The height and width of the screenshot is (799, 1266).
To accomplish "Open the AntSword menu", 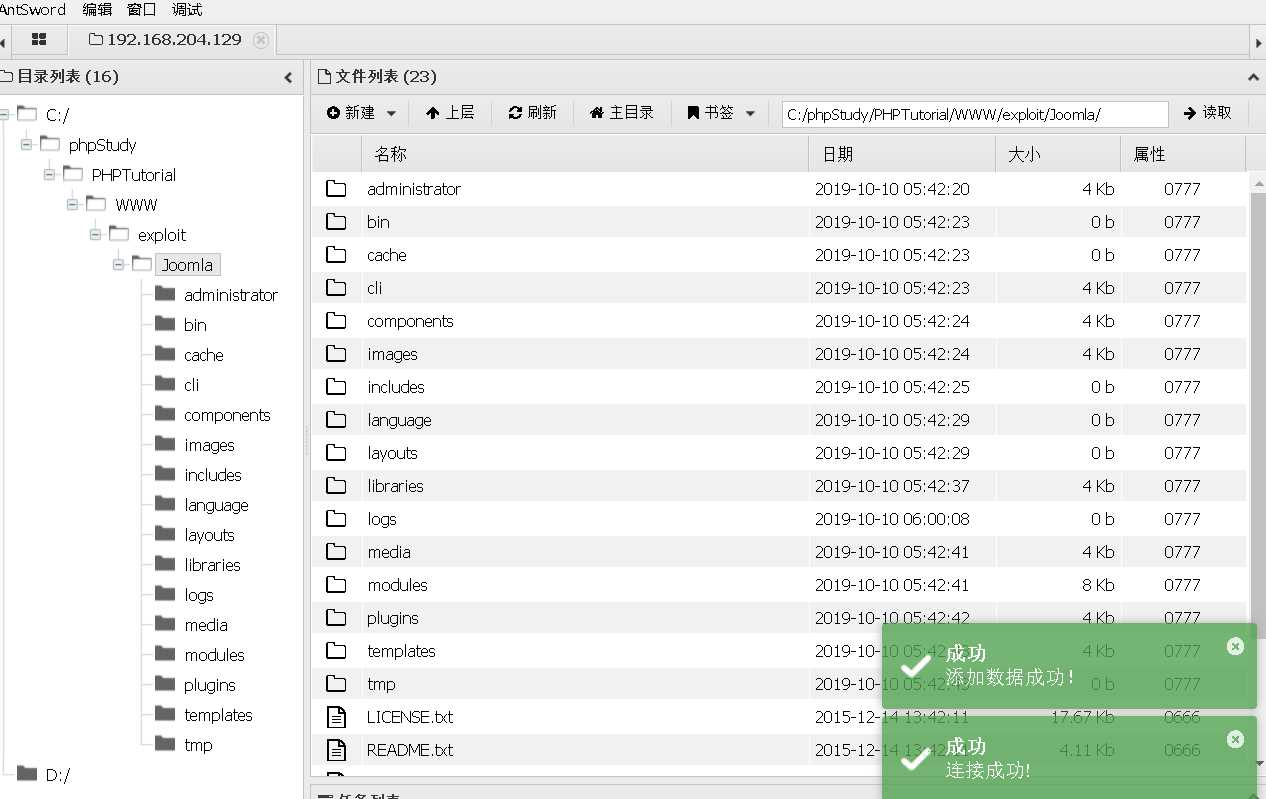I will [32, 10].
